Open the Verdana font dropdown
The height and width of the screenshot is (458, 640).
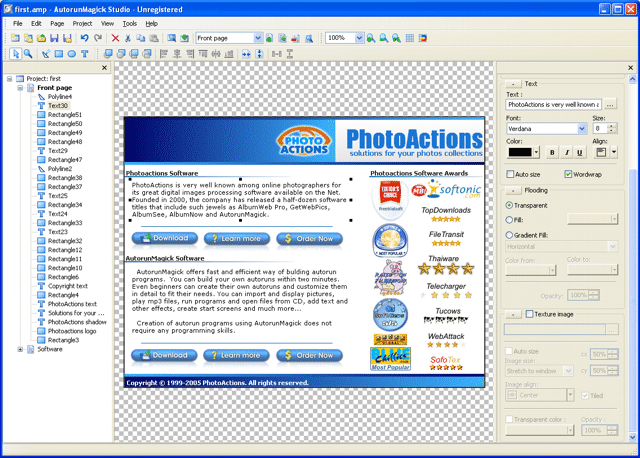[582, 129]
